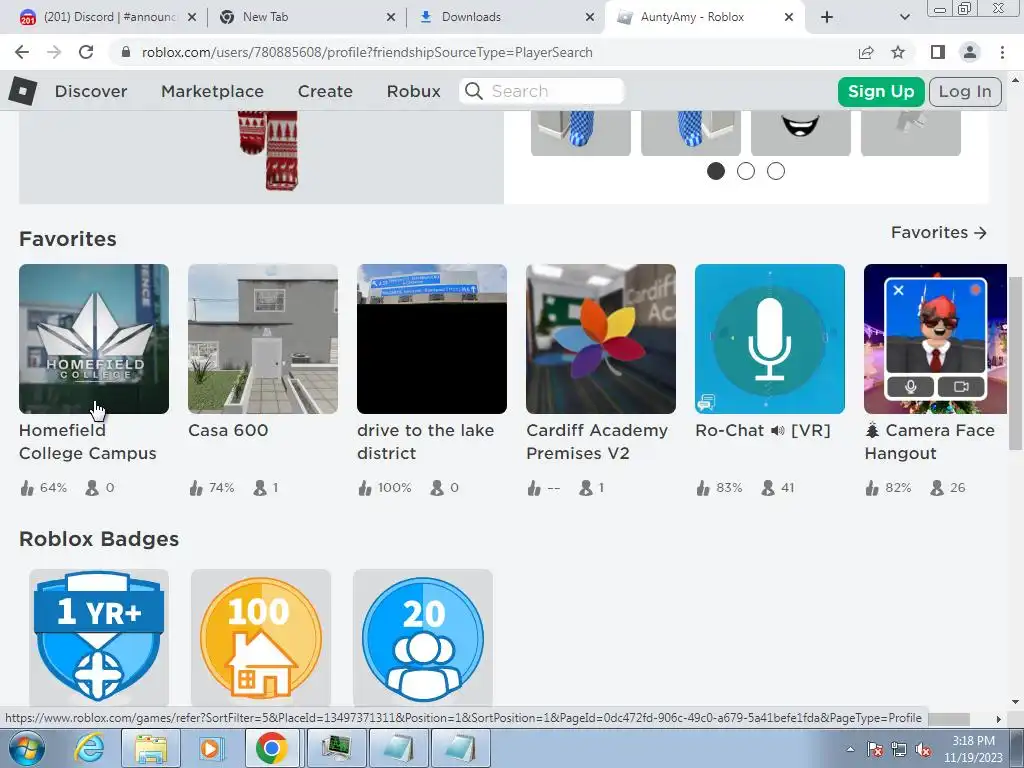
Task: Open Cardiff Academy Premises V2 link
Action: click(597, 441)
